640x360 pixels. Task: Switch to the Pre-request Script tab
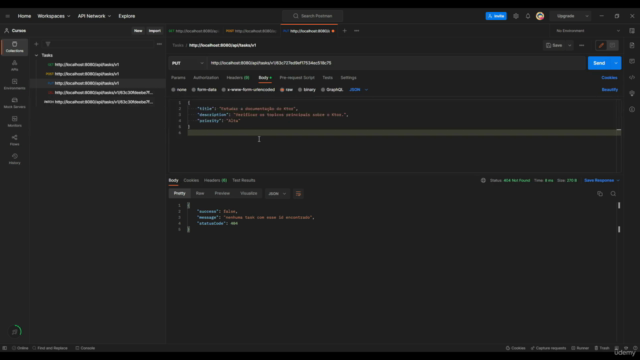297,78
